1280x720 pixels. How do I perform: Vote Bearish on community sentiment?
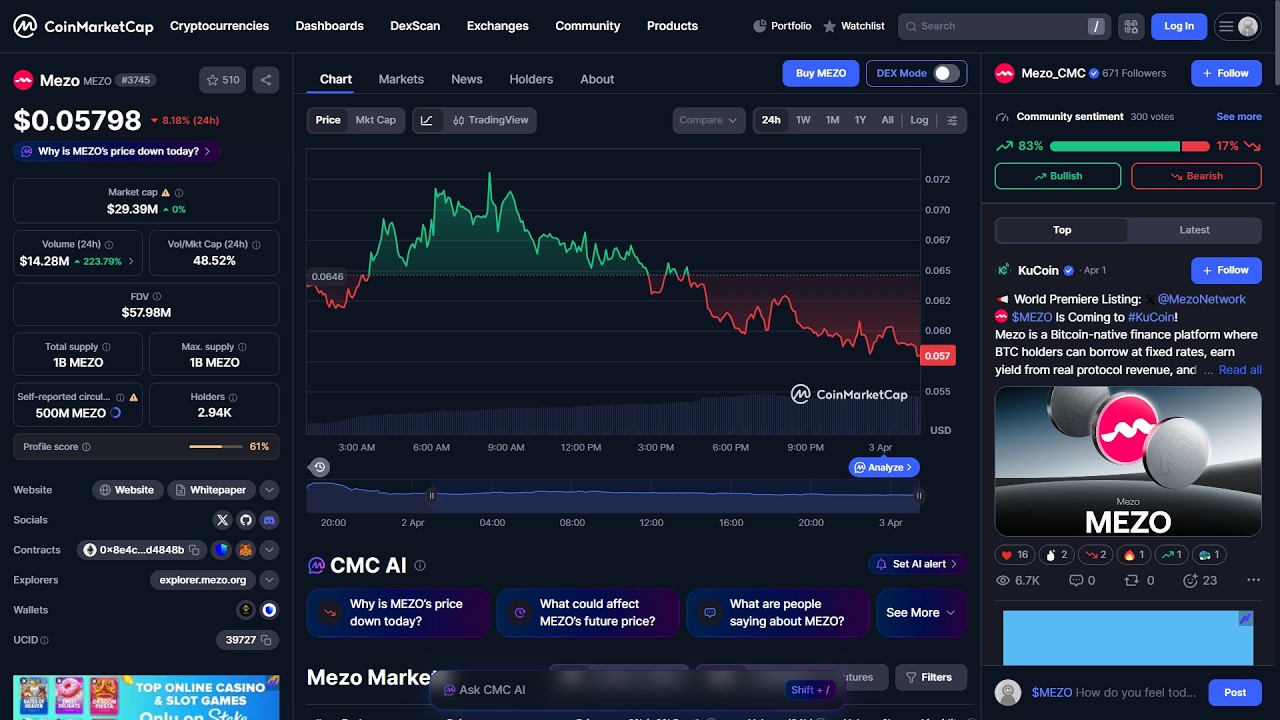[1196, 176]
